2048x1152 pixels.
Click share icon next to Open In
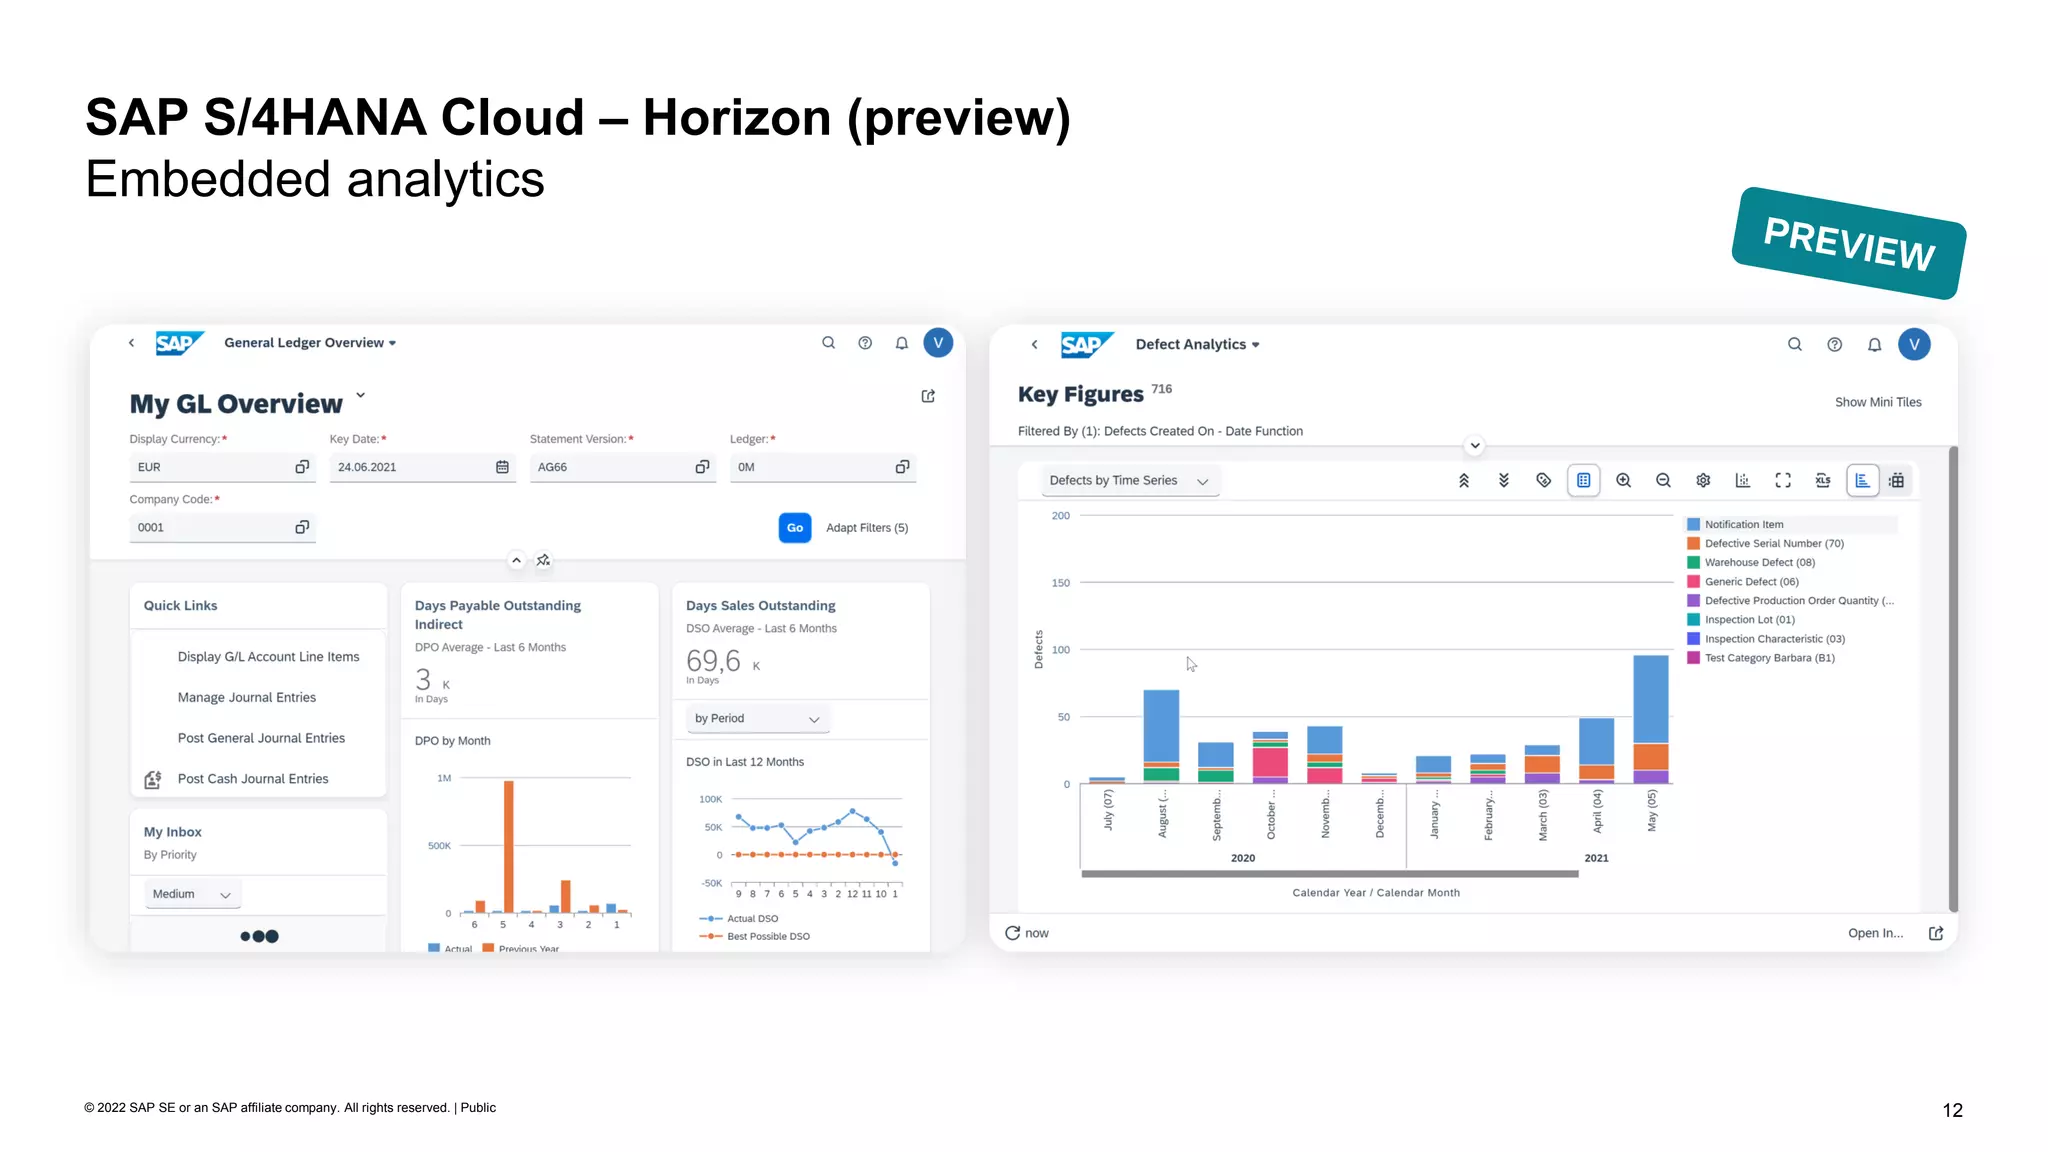[x=1936, y=933]
